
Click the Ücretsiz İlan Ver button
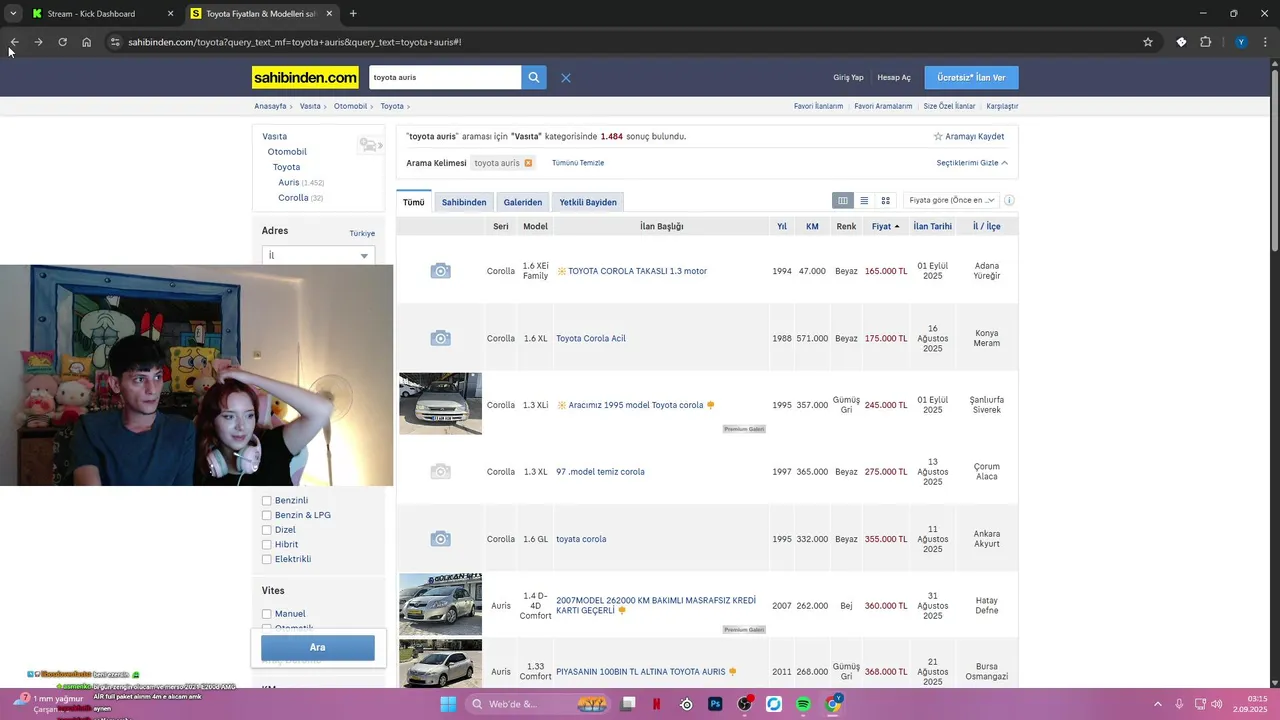(971, 77)
